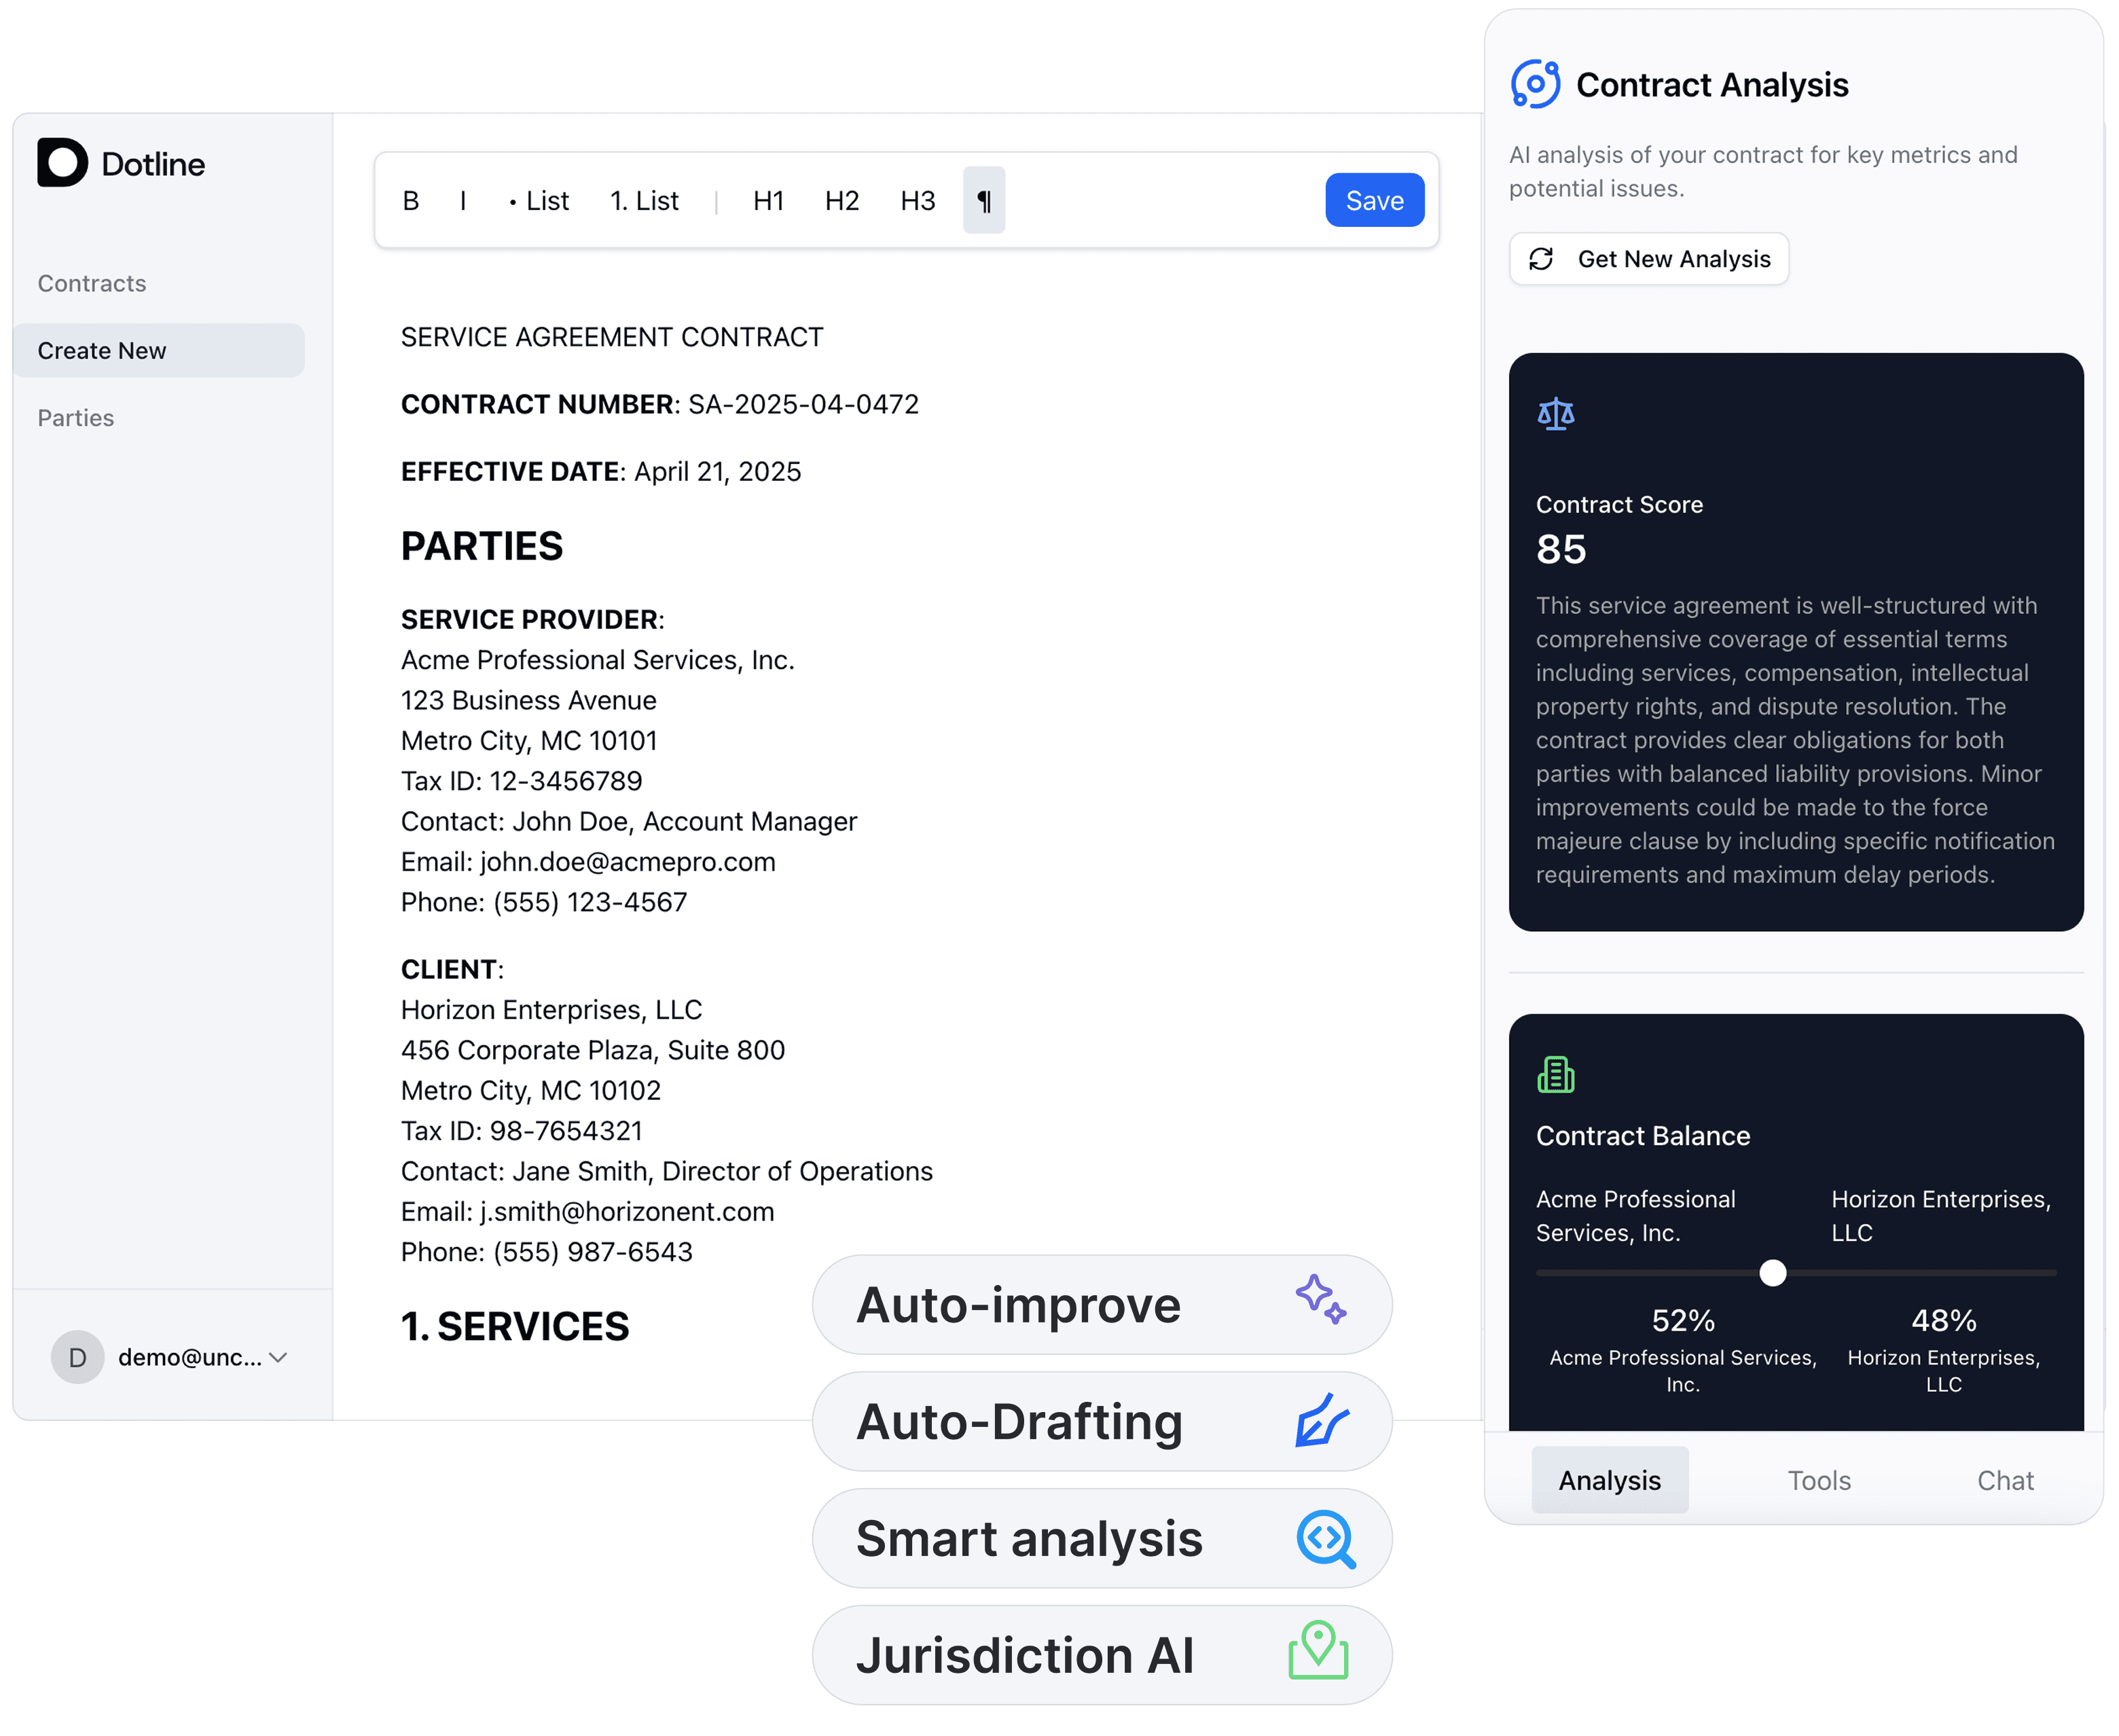The image size is (2119, 1736).
Task: Click the 48% balance value
Action: 1943,1320
